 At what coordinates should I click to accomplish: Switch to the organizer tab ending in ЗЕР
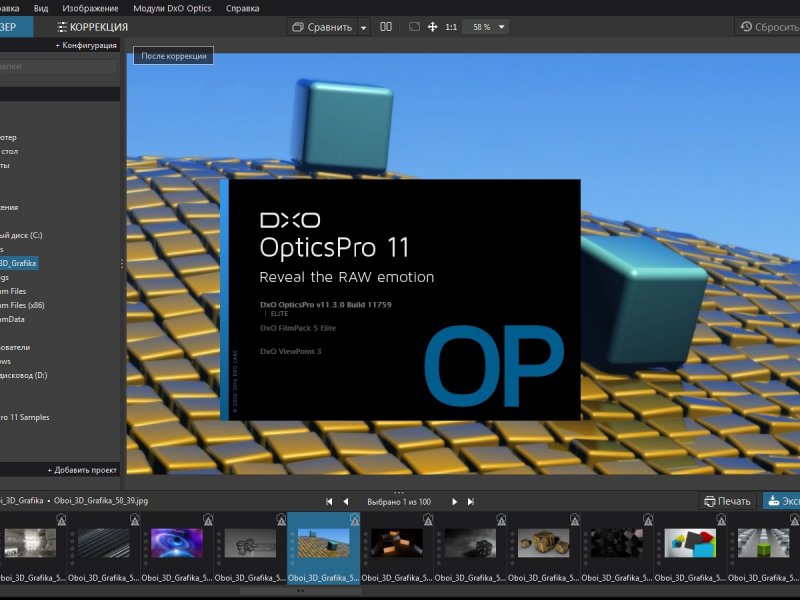click(x=16, y=27)
